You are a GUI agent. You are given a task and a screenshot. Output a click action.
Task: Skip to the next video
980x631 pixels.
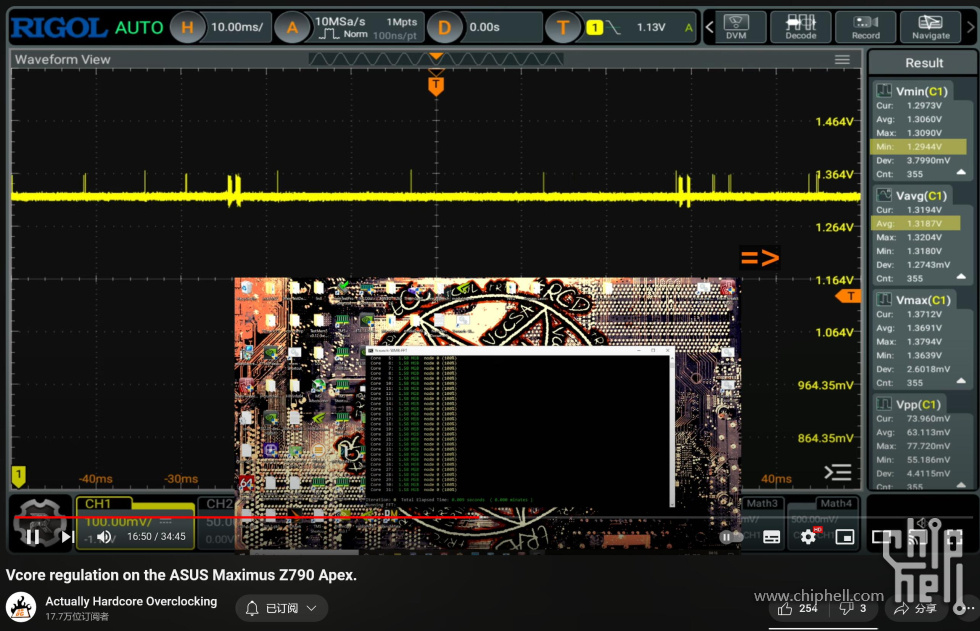67,537
